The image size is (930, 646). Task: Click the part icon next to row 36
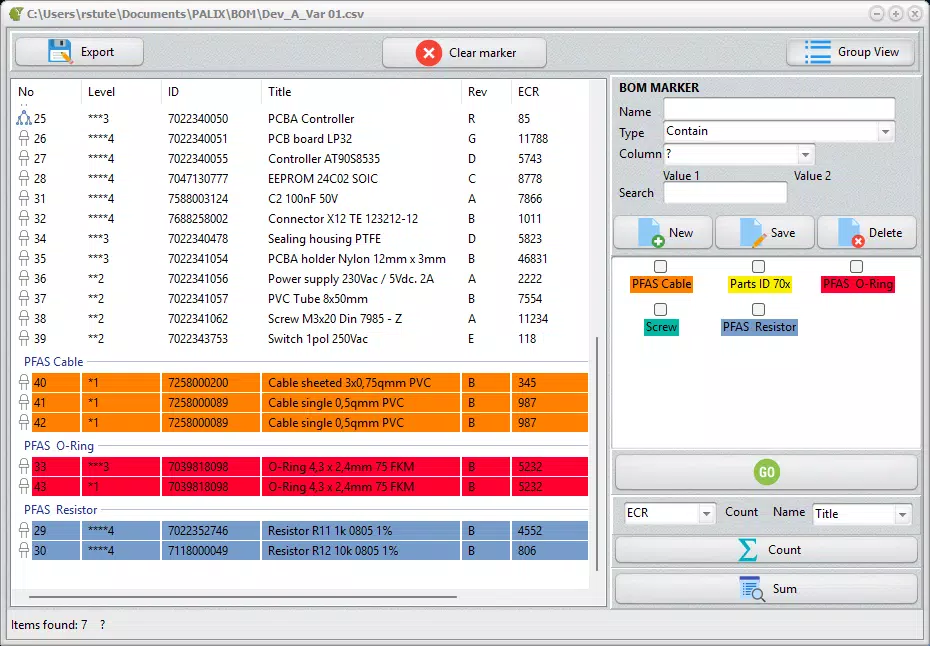point(24,278)
